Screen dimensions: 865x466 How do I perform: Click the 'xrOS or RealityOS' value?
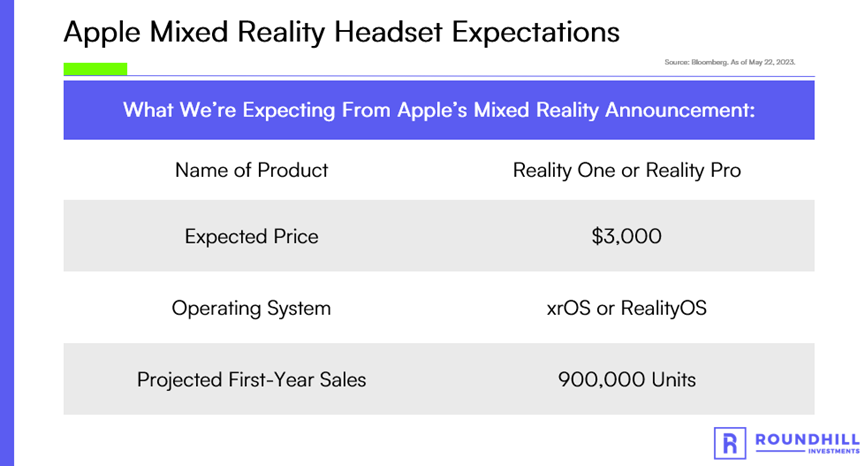pyautogui.click(x=627, y=308)
